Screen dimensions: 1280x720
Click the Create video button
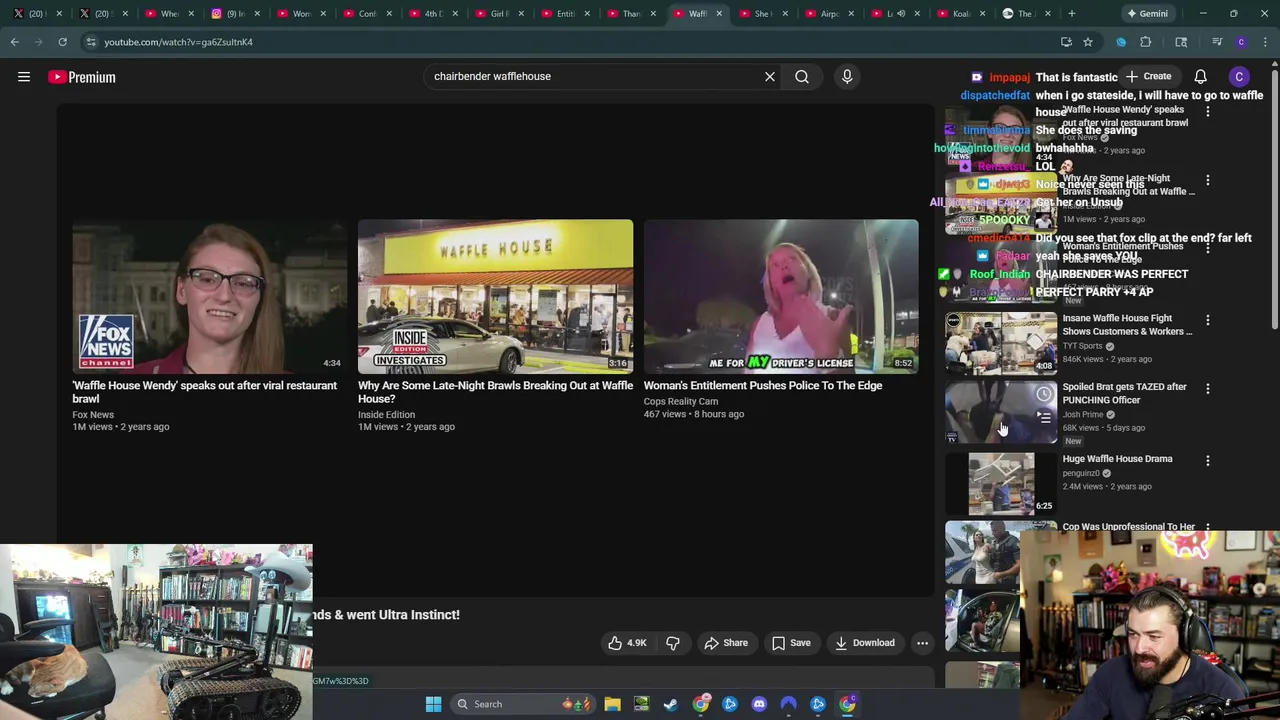click(1148, 77)
